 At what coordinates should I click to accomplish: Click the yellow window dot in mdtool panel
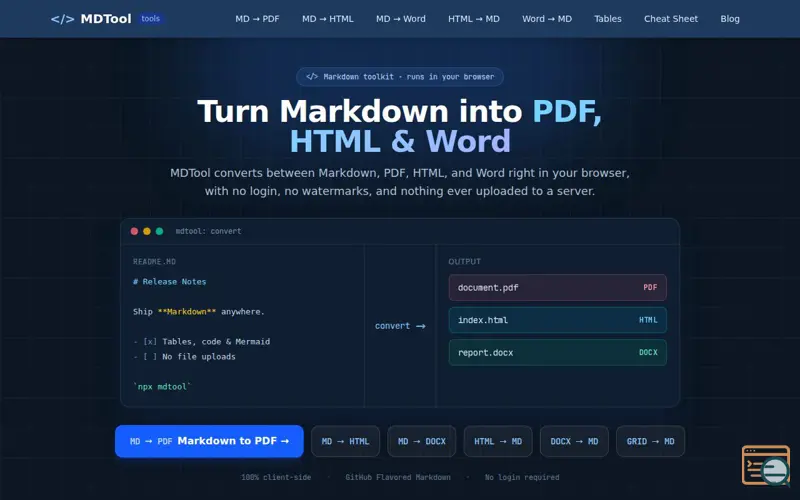[147, 231]
